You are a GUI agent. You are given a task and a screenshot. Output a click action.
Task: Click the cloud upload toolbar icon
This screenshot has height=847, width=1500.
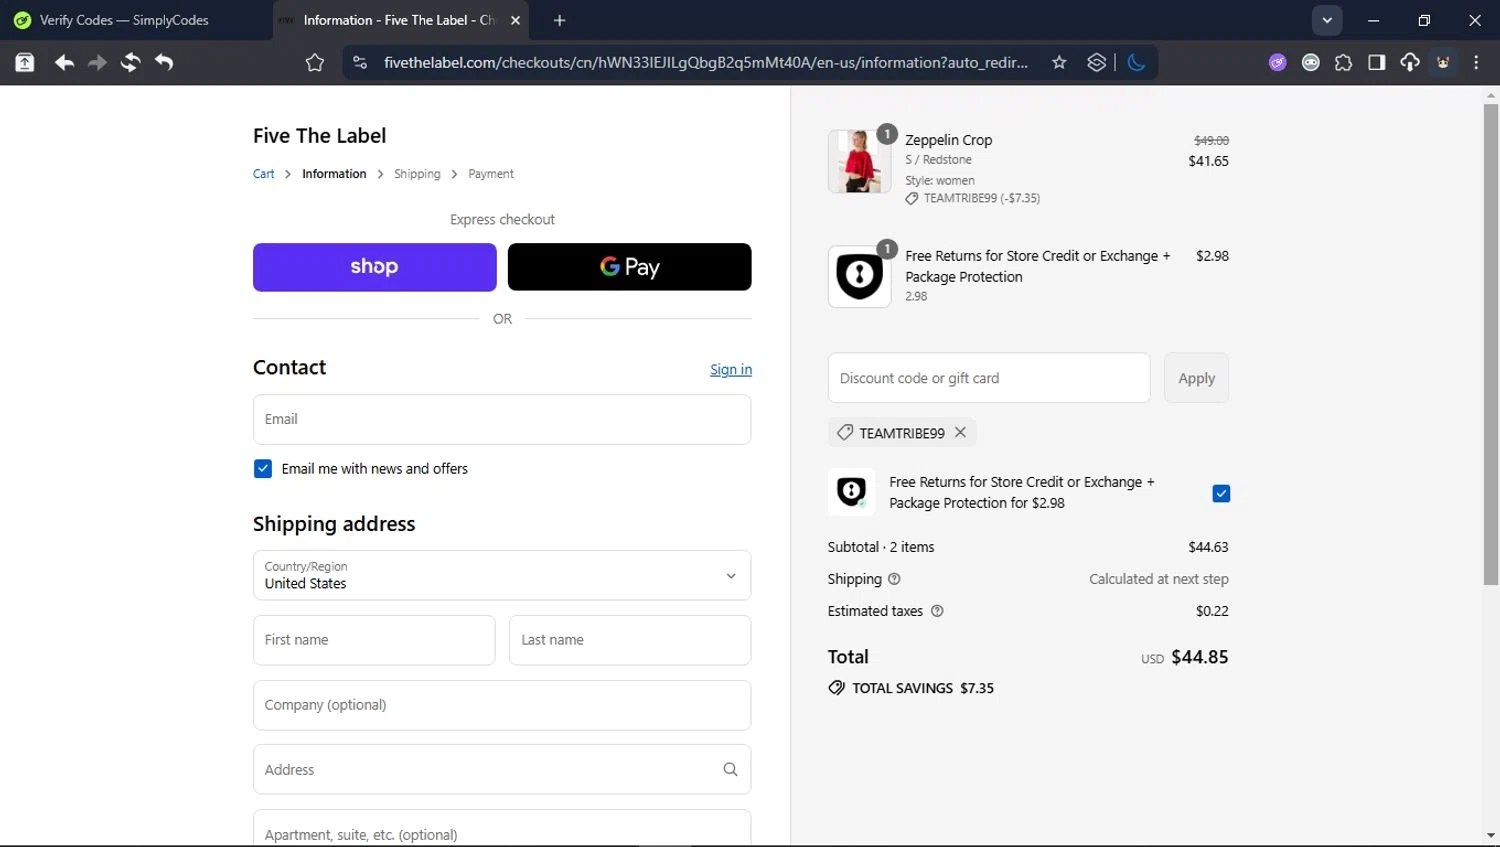pos(1409,63)
